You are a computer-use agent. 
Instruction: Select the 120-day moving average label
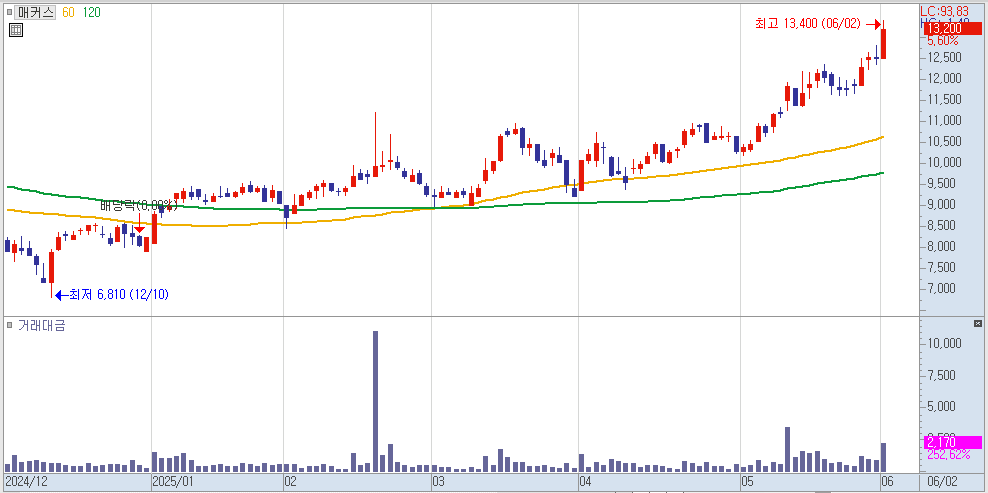pos(91,13)
